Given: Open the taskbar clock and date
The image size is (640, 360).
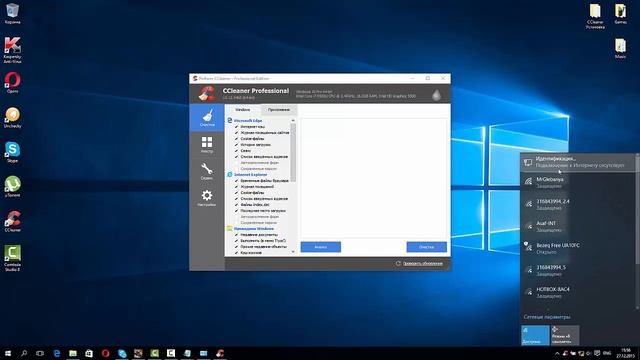Looking at the screenshot, I should 625,353.
